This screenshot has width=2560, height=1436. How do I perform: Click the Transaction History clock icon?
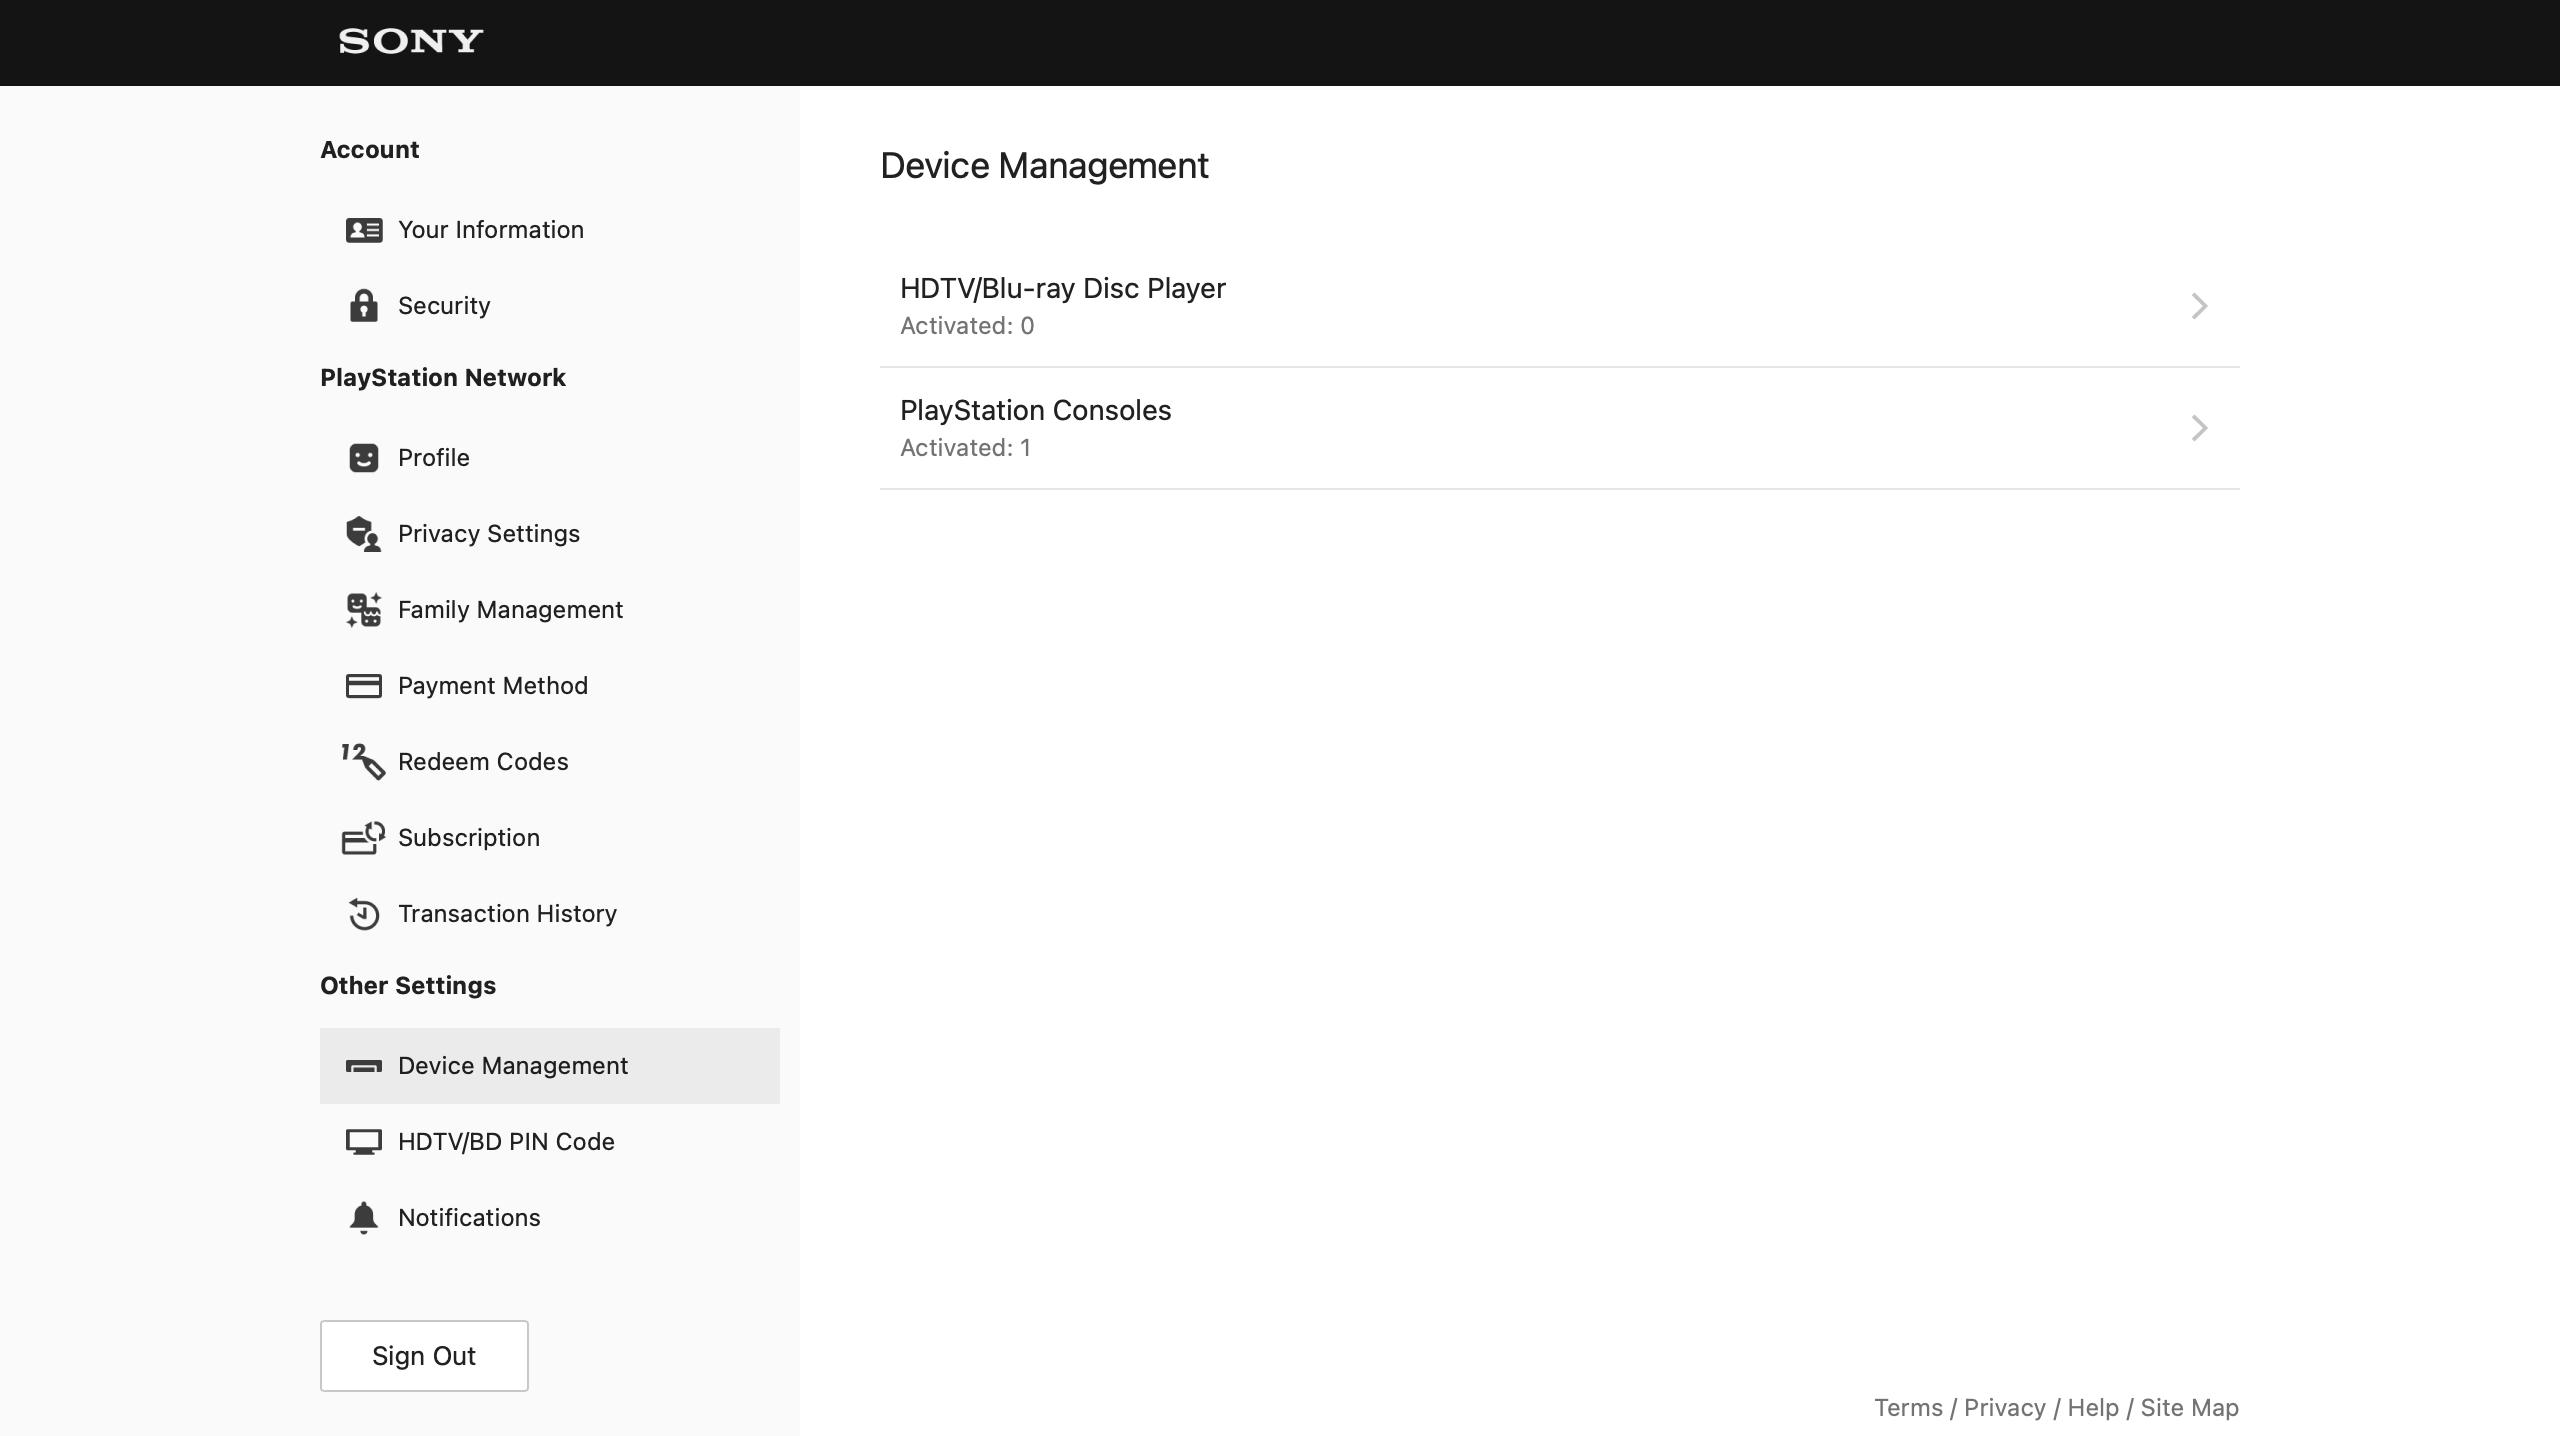(x=363, y=914)
